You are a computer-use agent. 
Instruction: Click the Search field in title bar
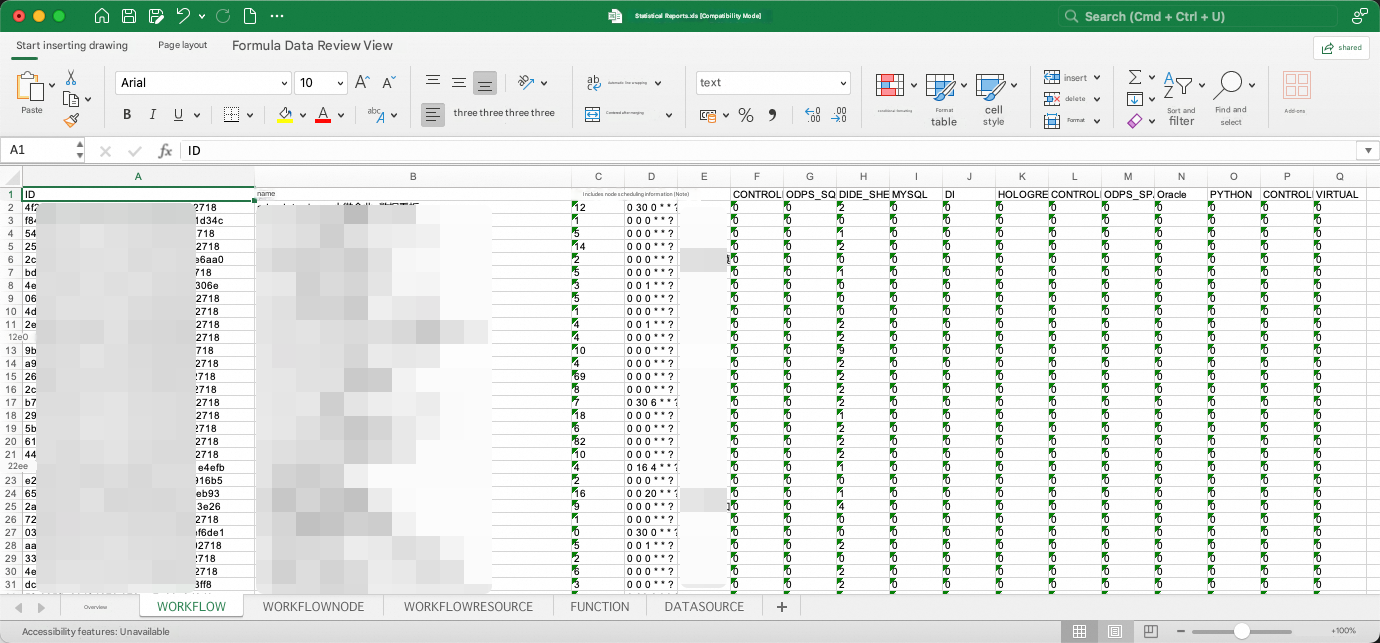pyautogui.click(x=1198, y=16)
